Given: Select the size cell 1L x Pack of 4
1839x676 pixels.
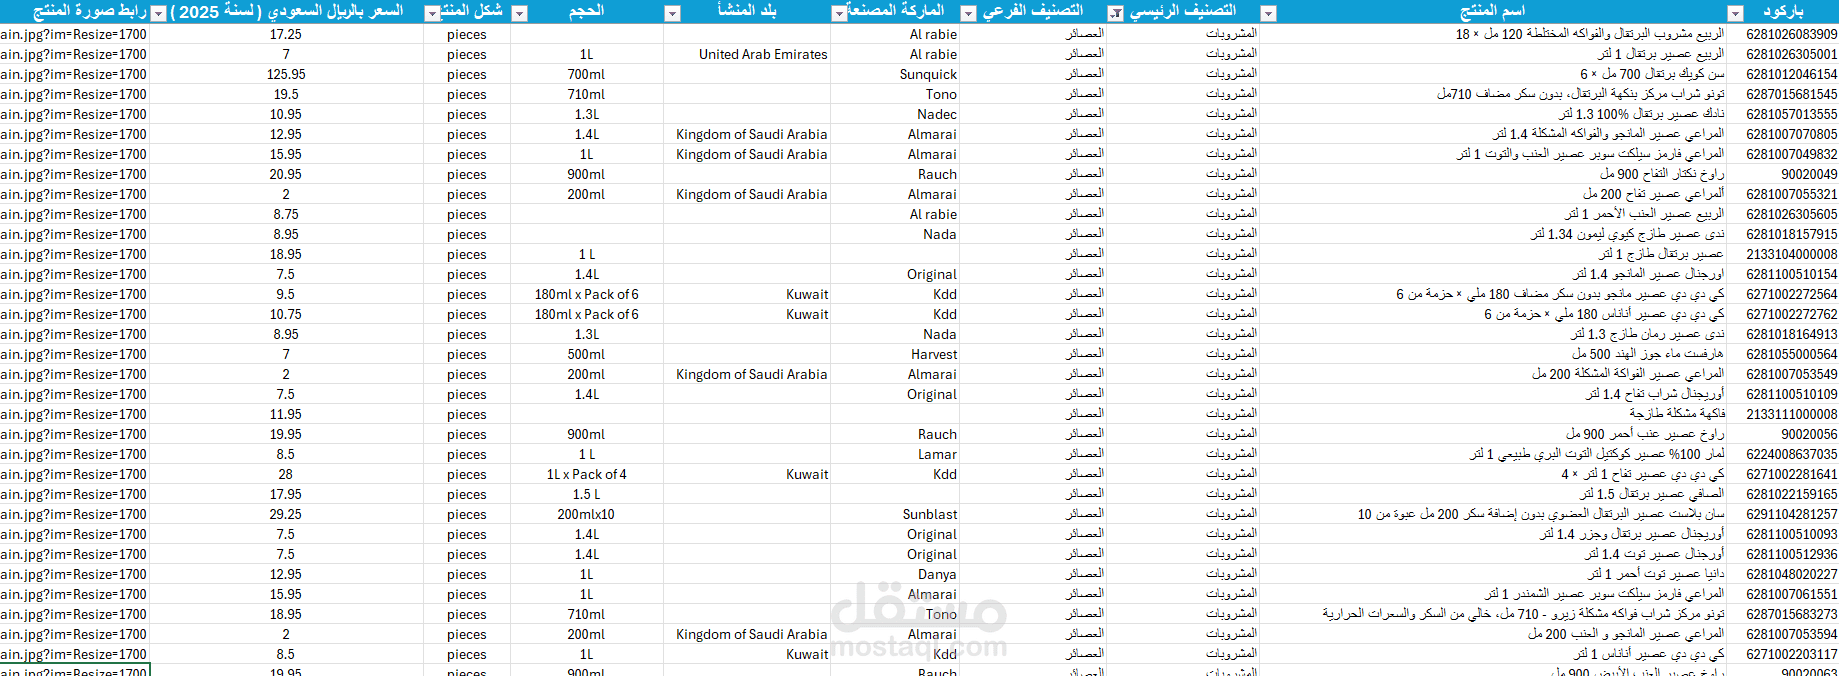Looking at the screenshot, I should (586, 474).
